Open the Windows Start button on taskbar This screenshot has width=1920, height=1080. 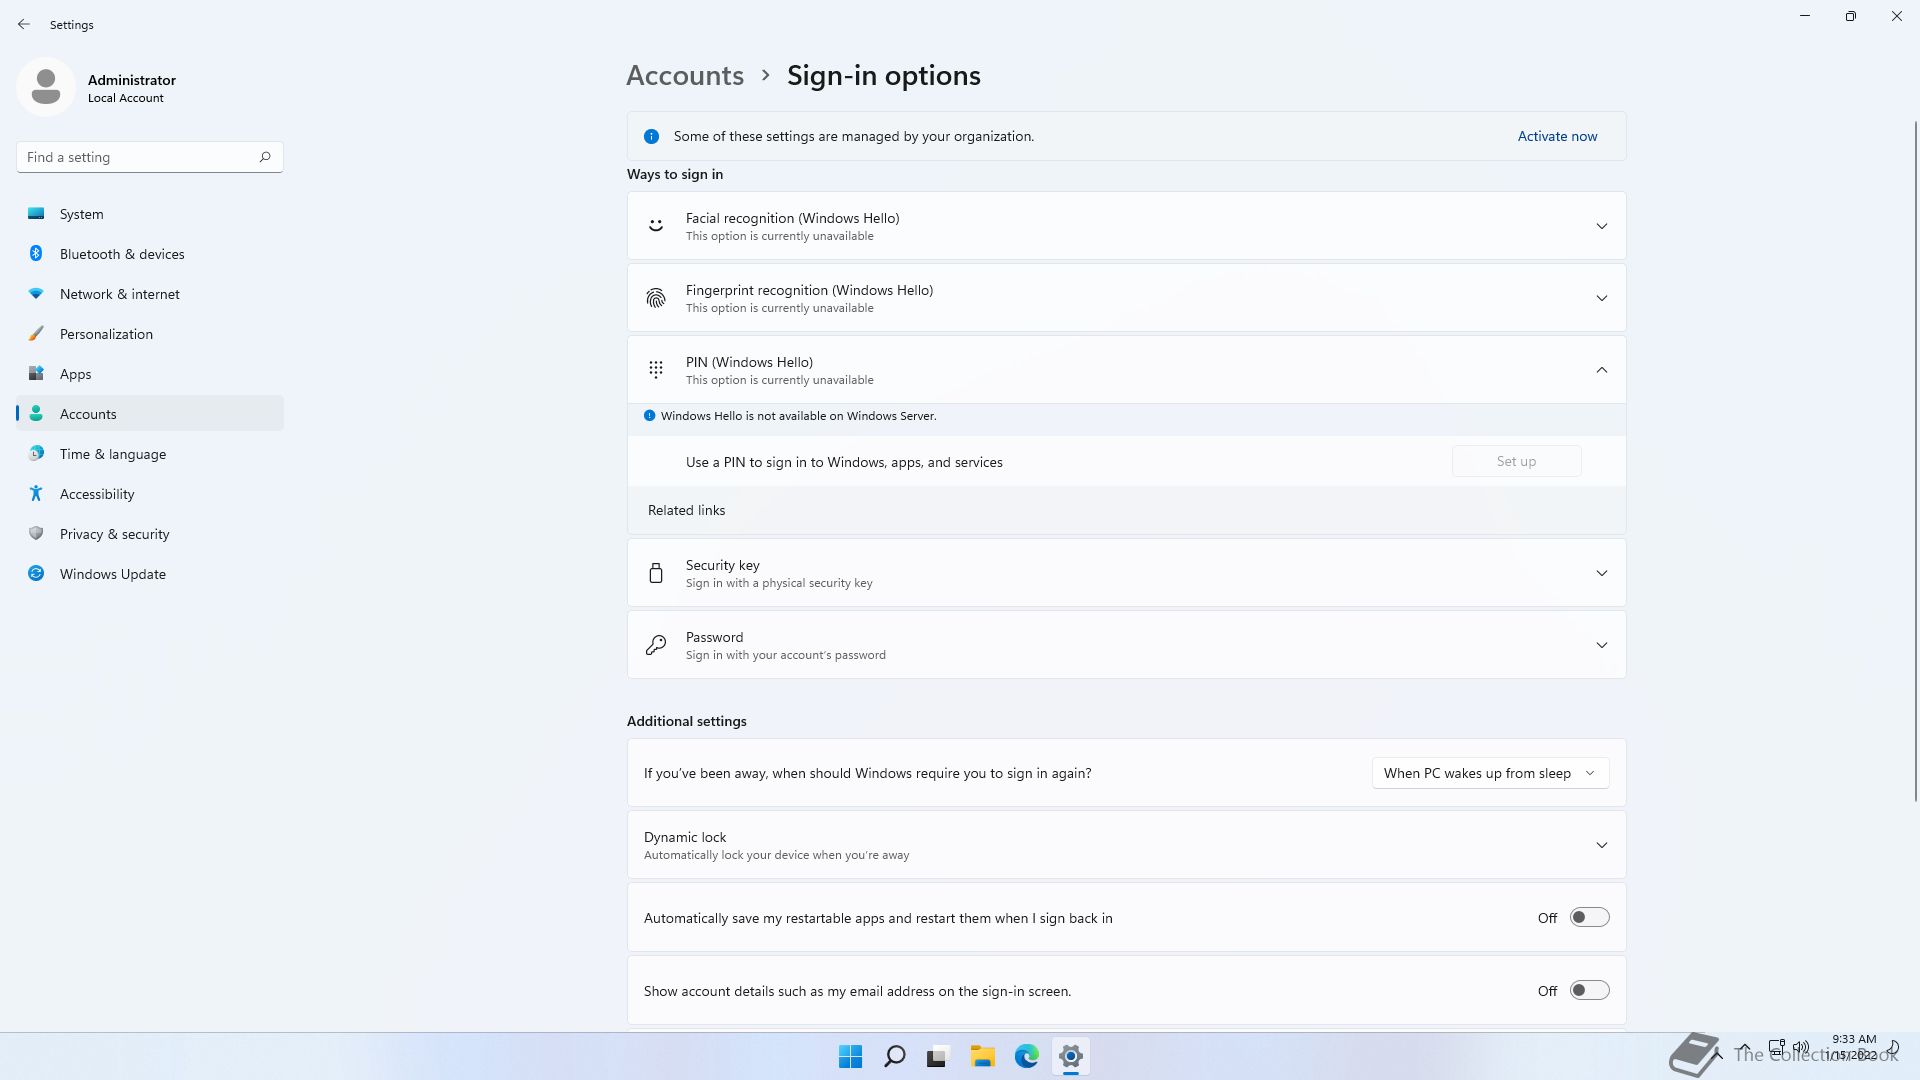point(851,1056)
